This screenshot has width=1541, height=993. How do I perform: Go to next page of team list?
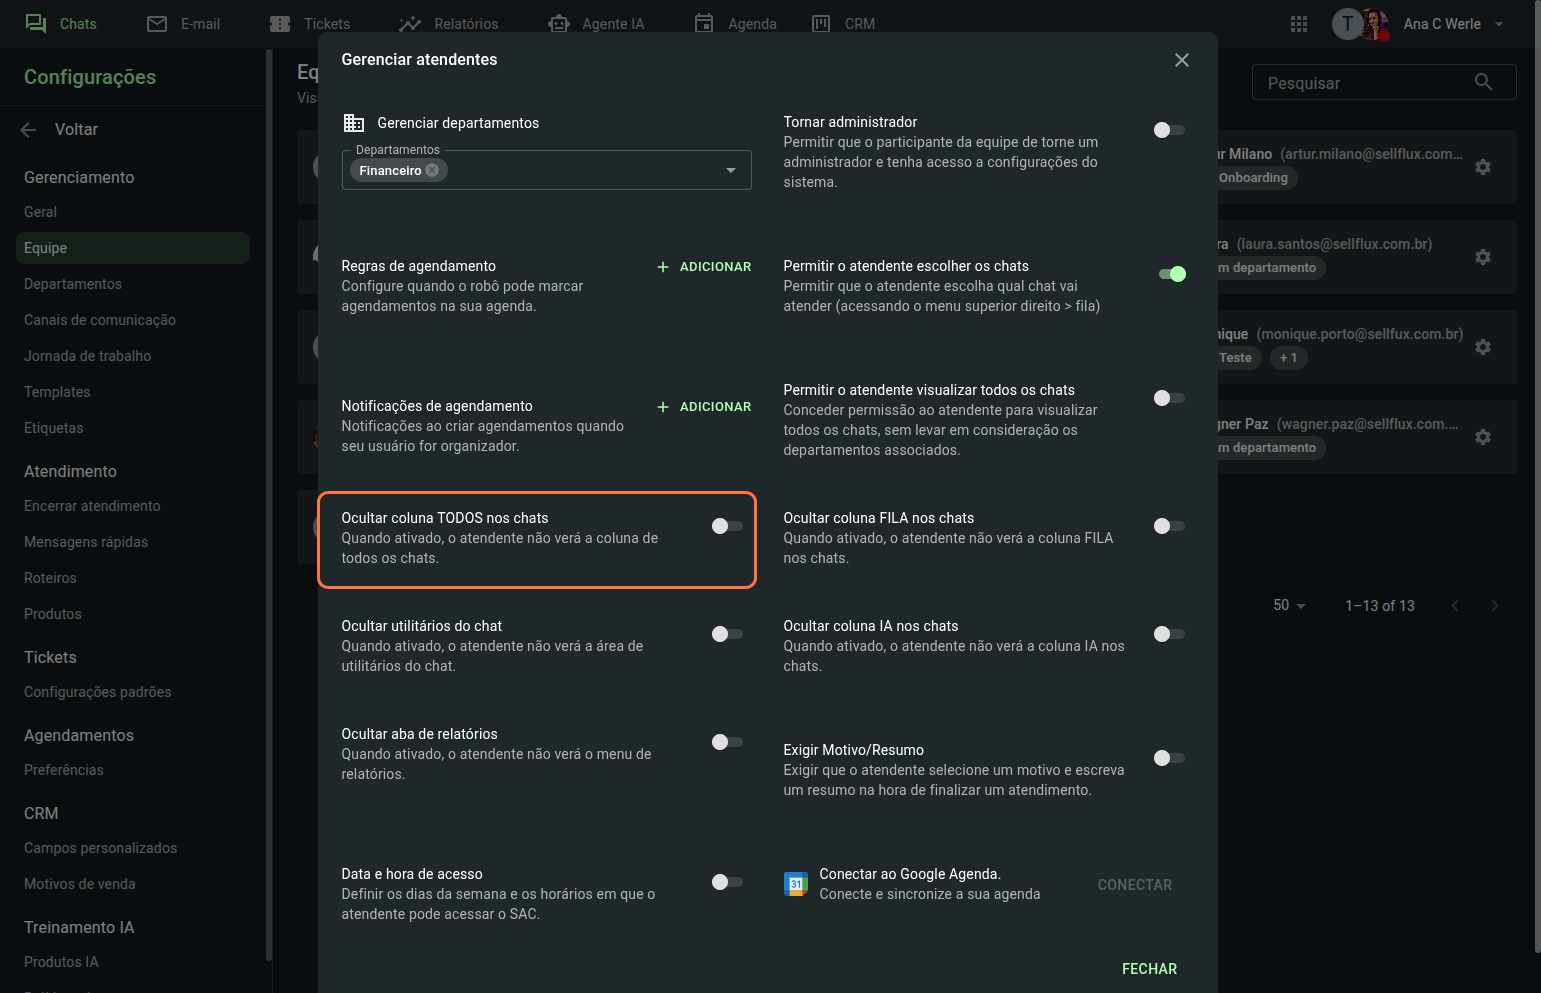click(1495, 605)
